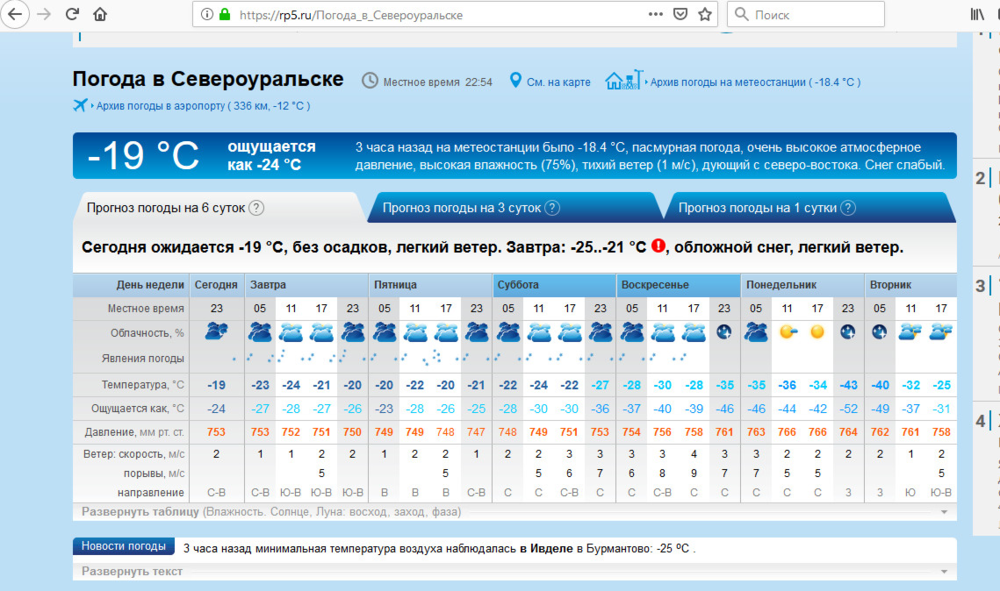Open the 'См. на карте' map link
1000x591 pixels.
558,82
